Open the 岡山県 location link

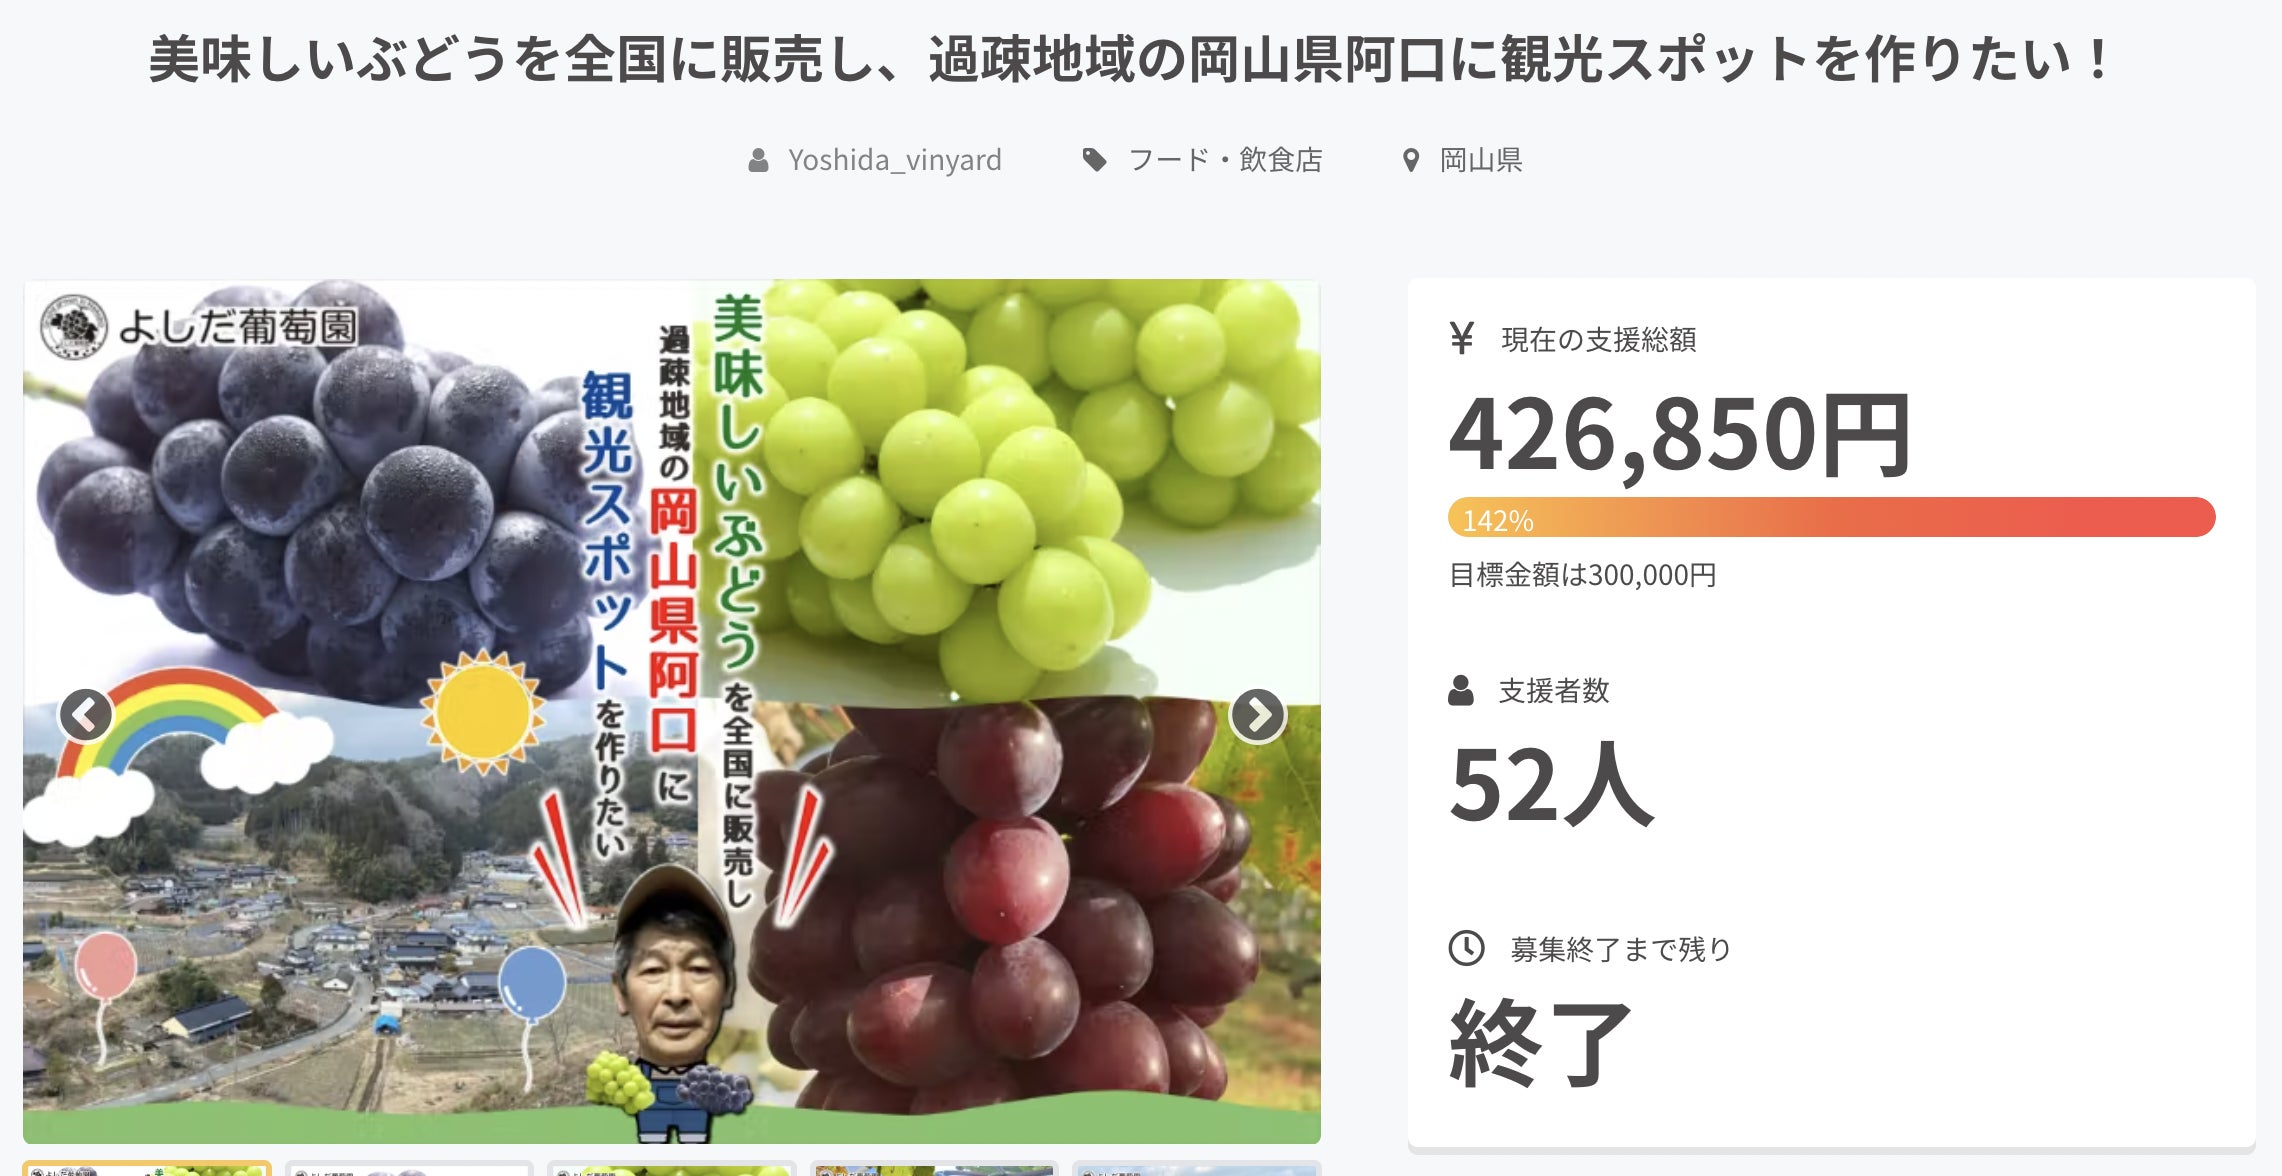1481,160
